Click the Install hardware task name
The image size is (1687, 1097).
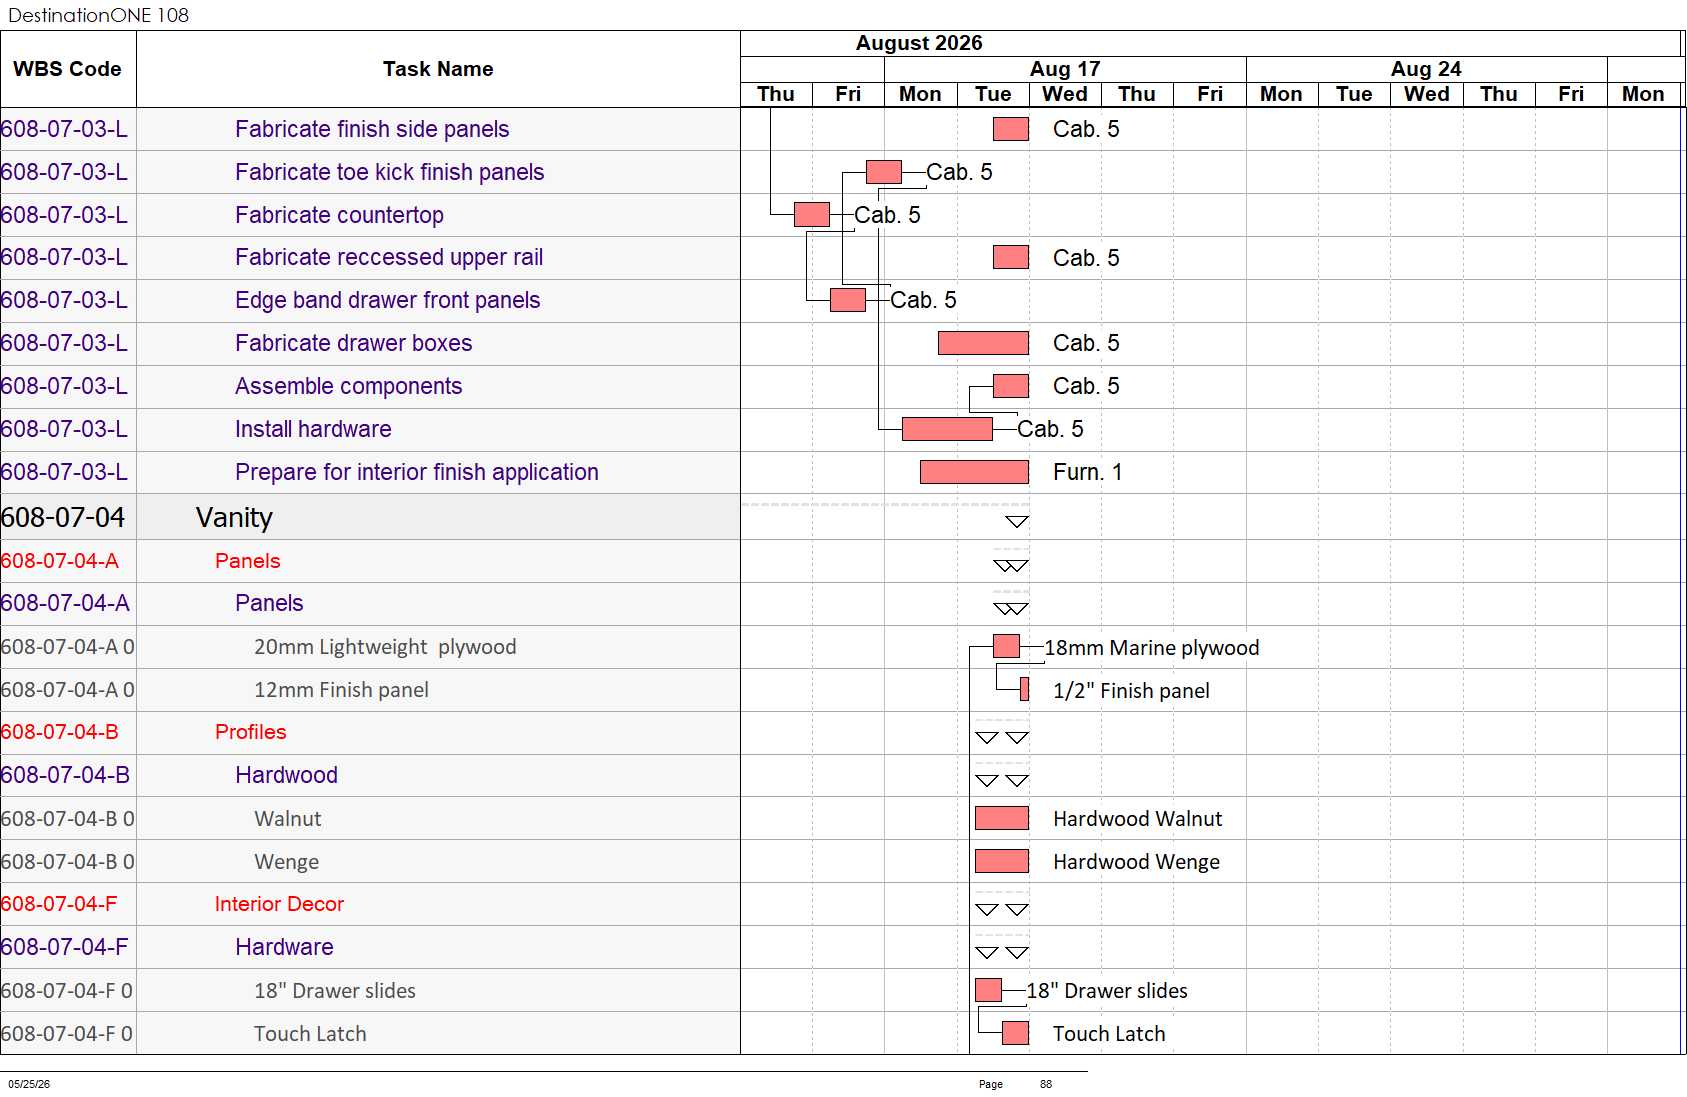point(313,429)
